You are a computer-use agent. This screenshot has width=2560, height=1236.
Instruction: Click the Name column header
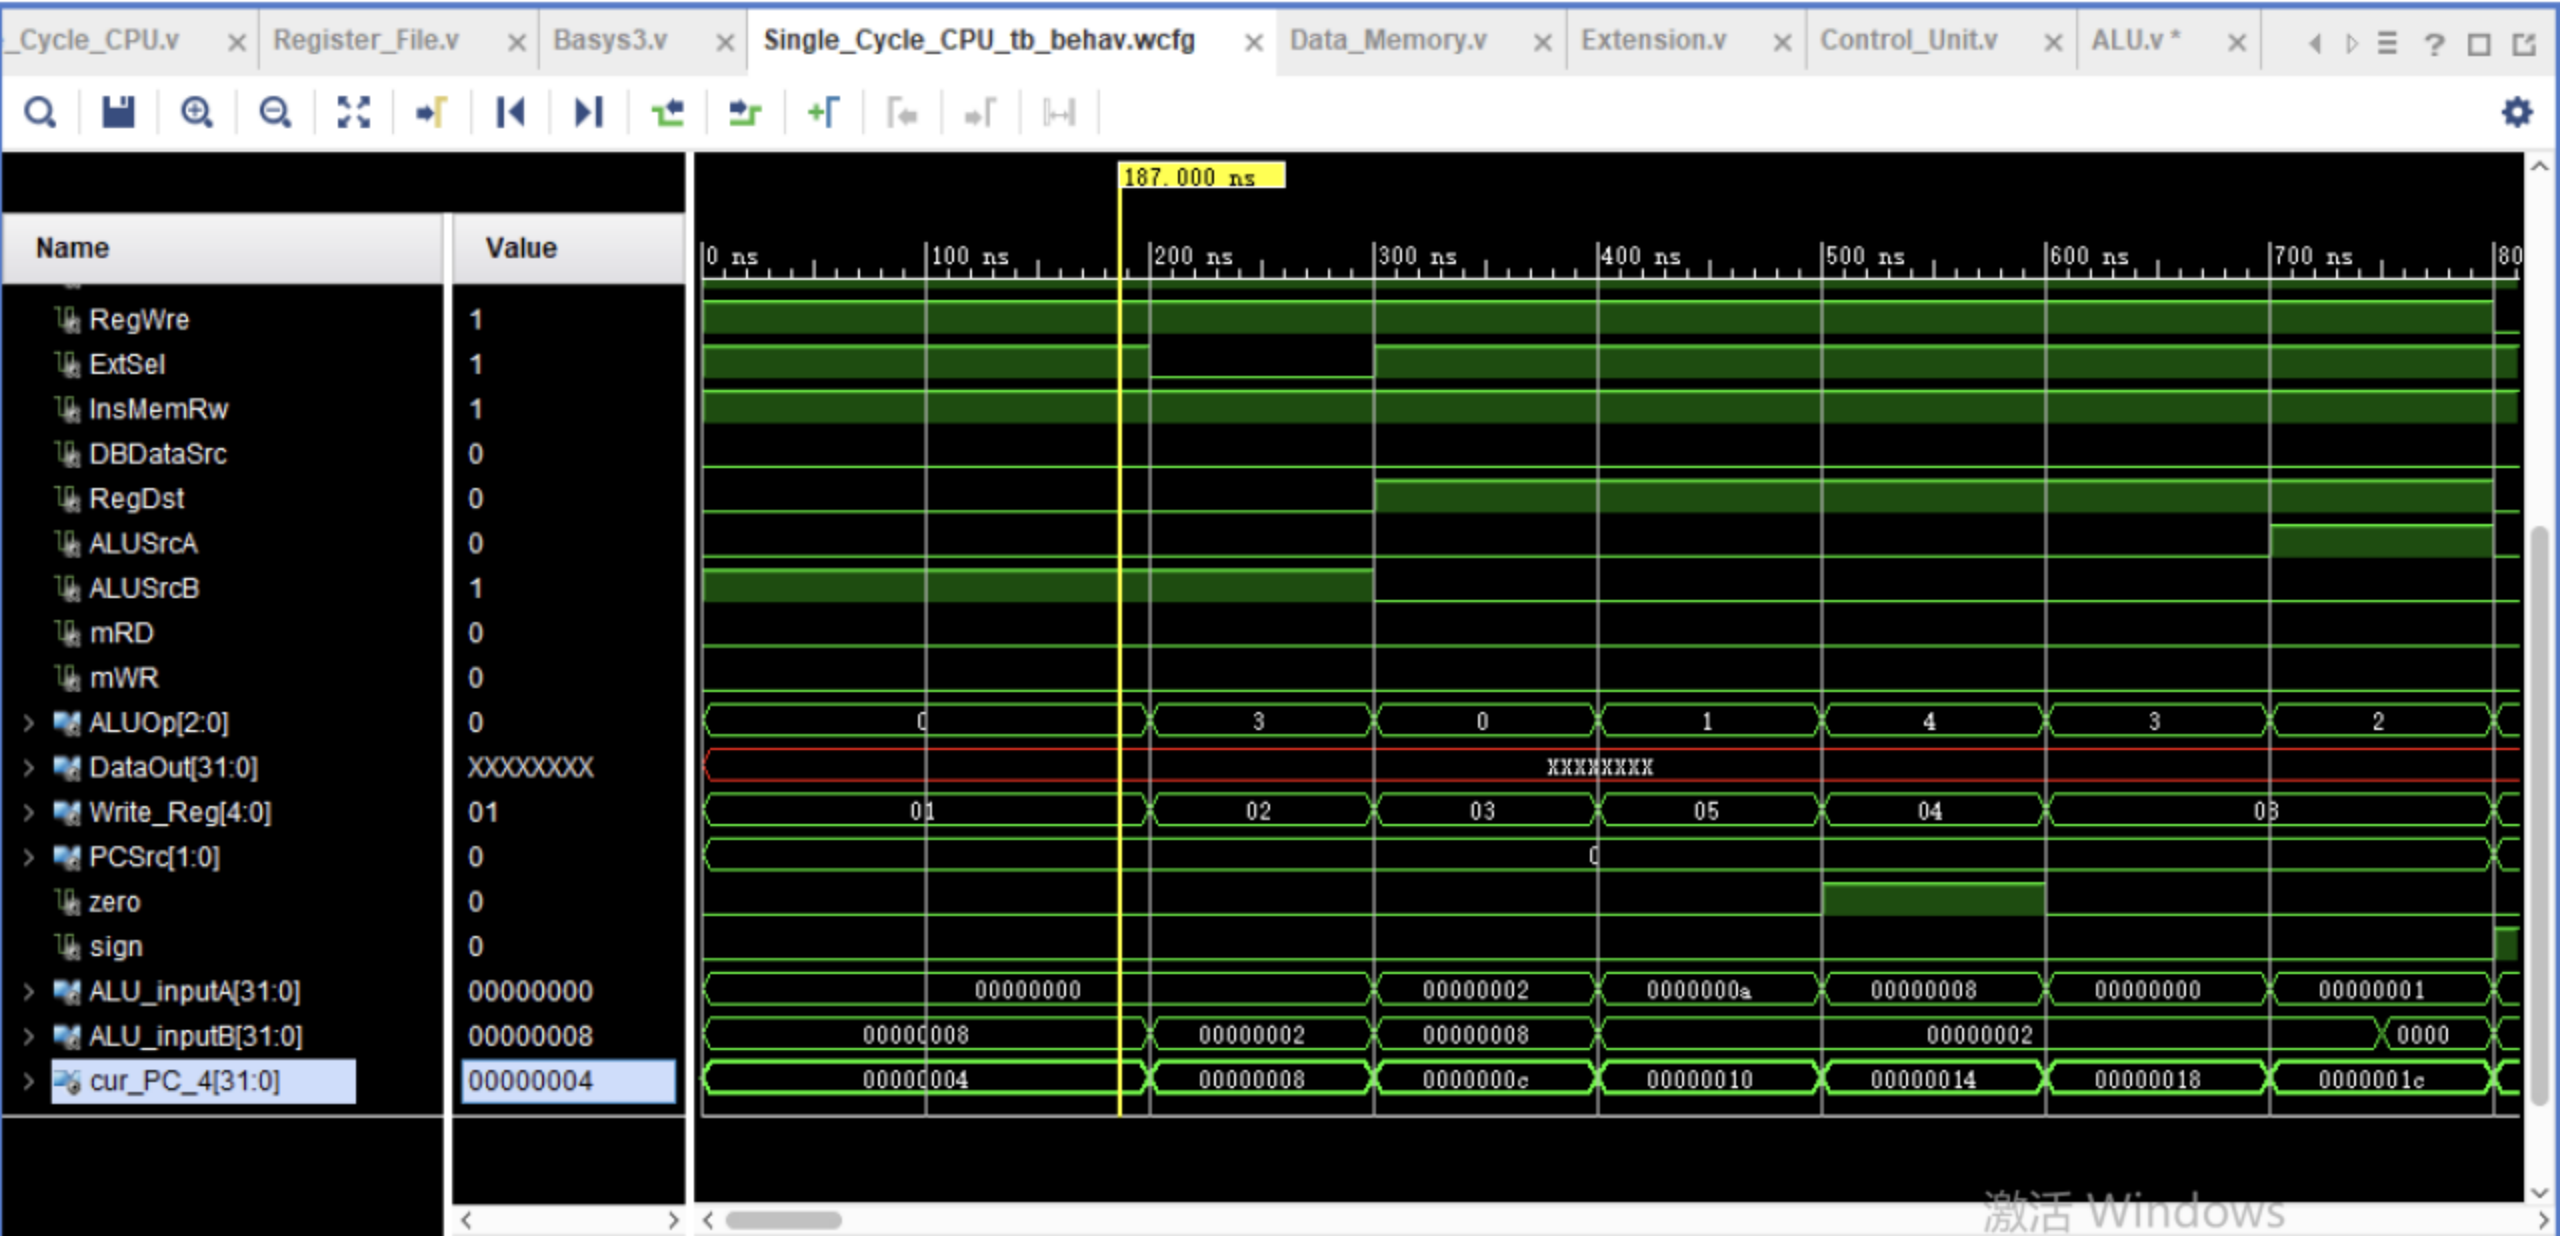coord(222,248)
